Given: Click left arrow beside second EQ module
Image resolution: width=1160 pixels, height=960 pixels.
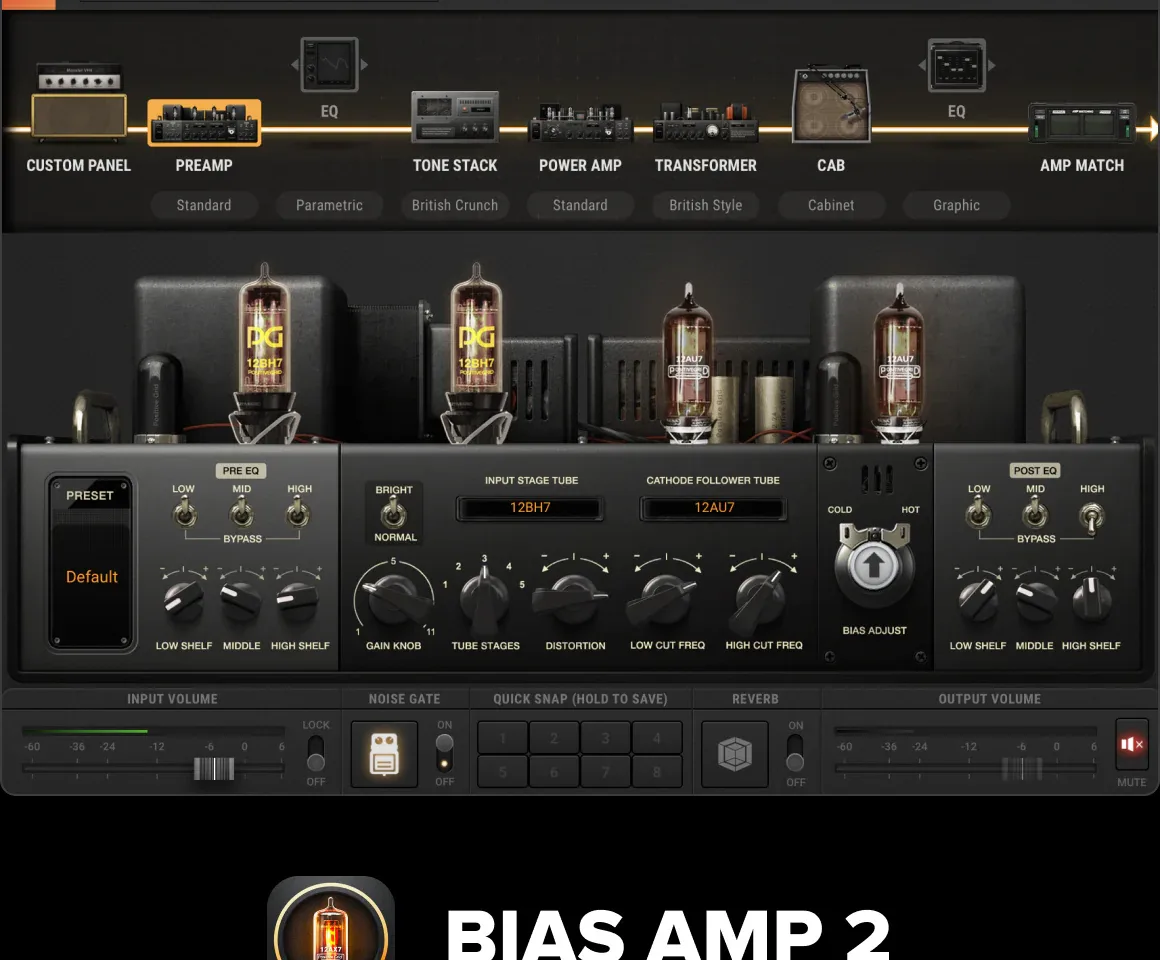Looking at the screenshot, I should click(x=922, y=65).
